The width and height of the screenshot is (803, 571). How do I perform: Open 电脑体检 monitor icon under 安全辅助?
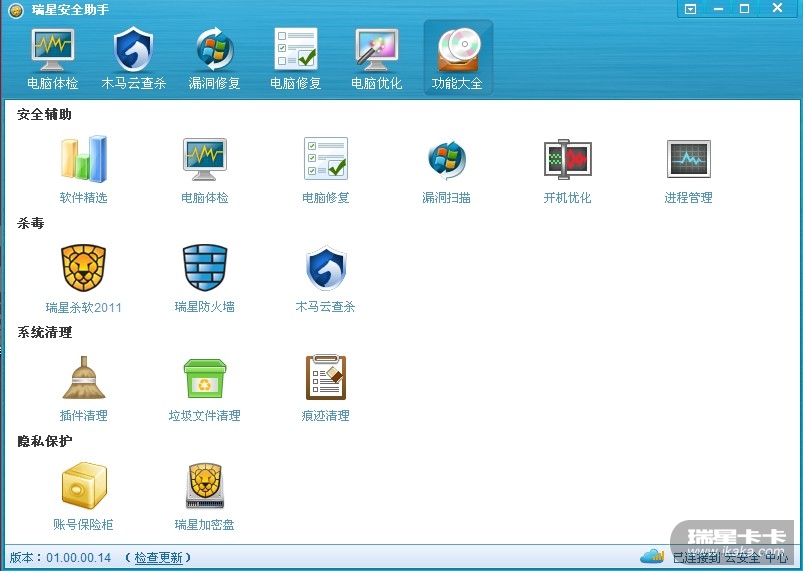(x=204, y=159)
